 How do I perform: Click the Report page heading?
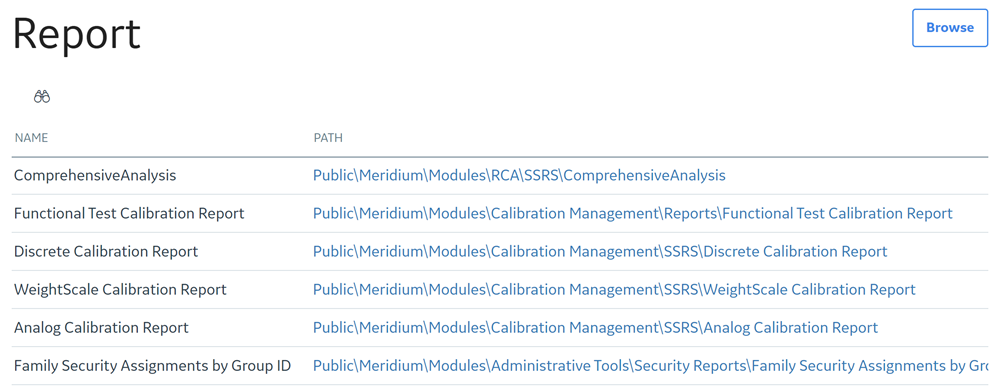point(77,33)
